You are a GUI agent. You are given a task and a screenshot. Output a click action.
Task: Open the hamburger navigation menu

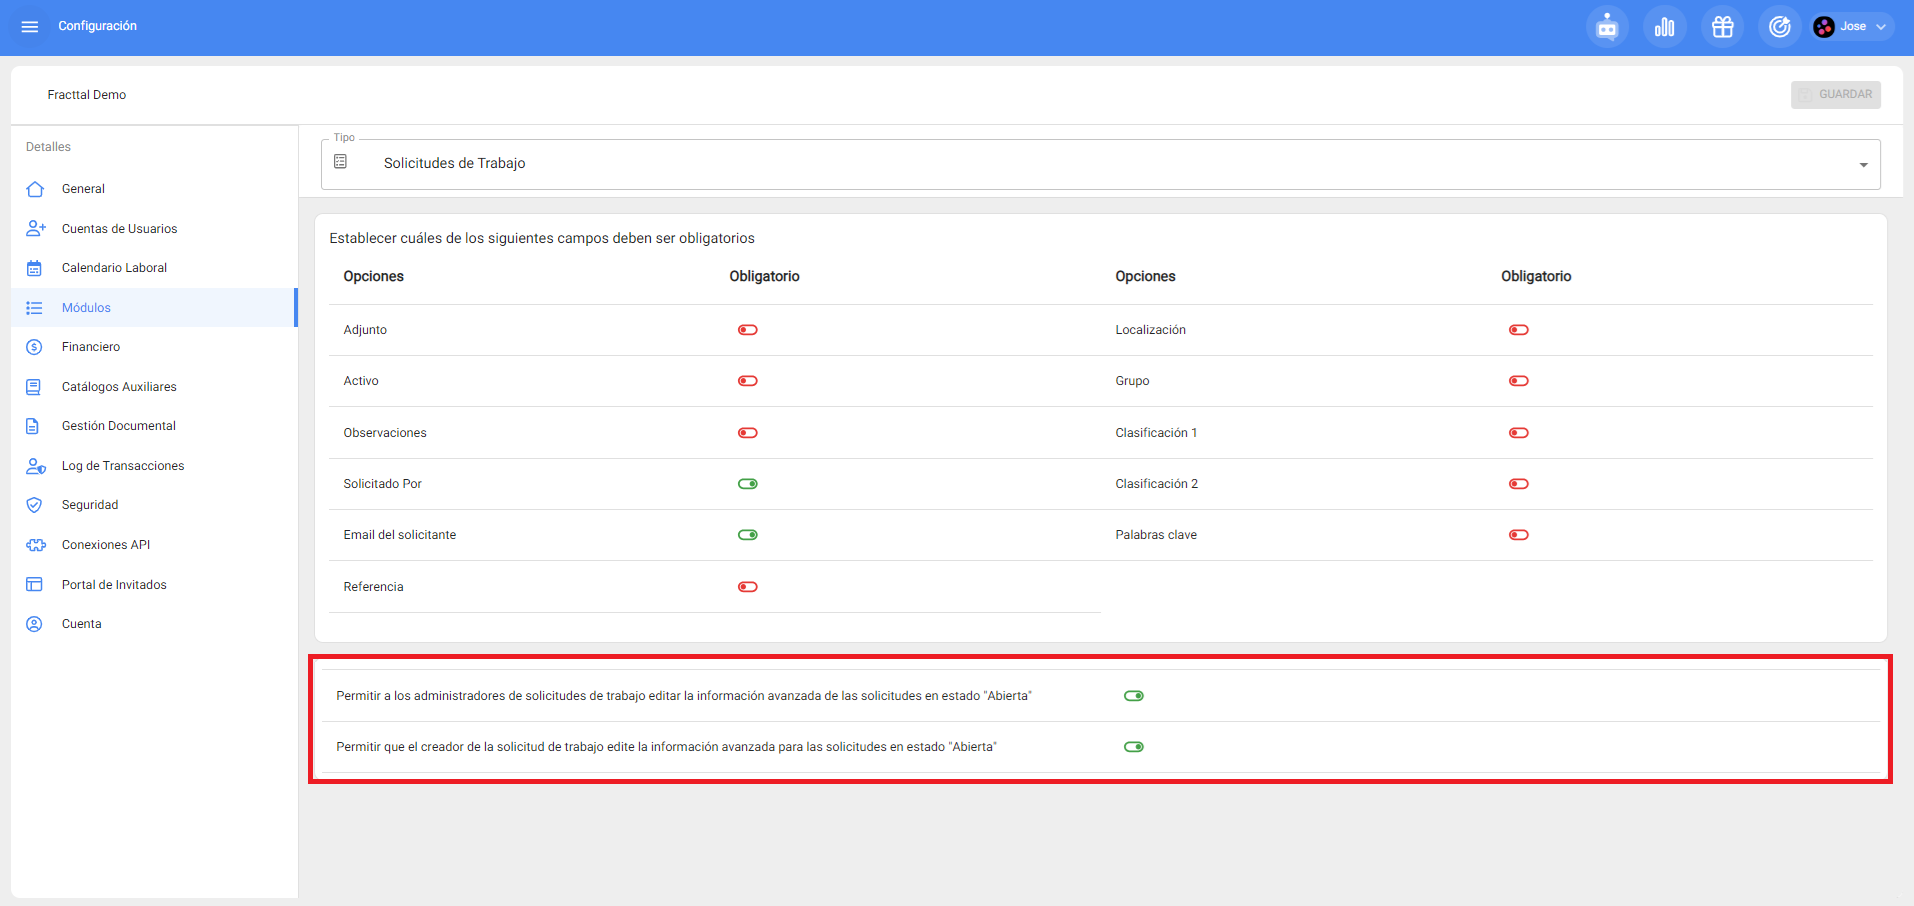pyautogui.click(x=30, y=27)
